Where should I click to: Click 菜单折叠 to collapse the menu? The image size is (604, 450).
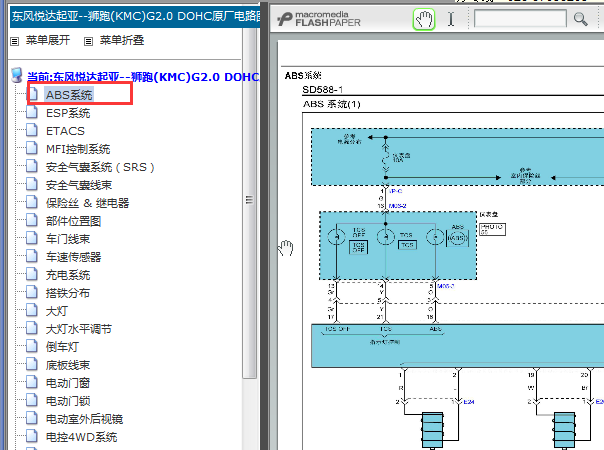coord(122,40)
